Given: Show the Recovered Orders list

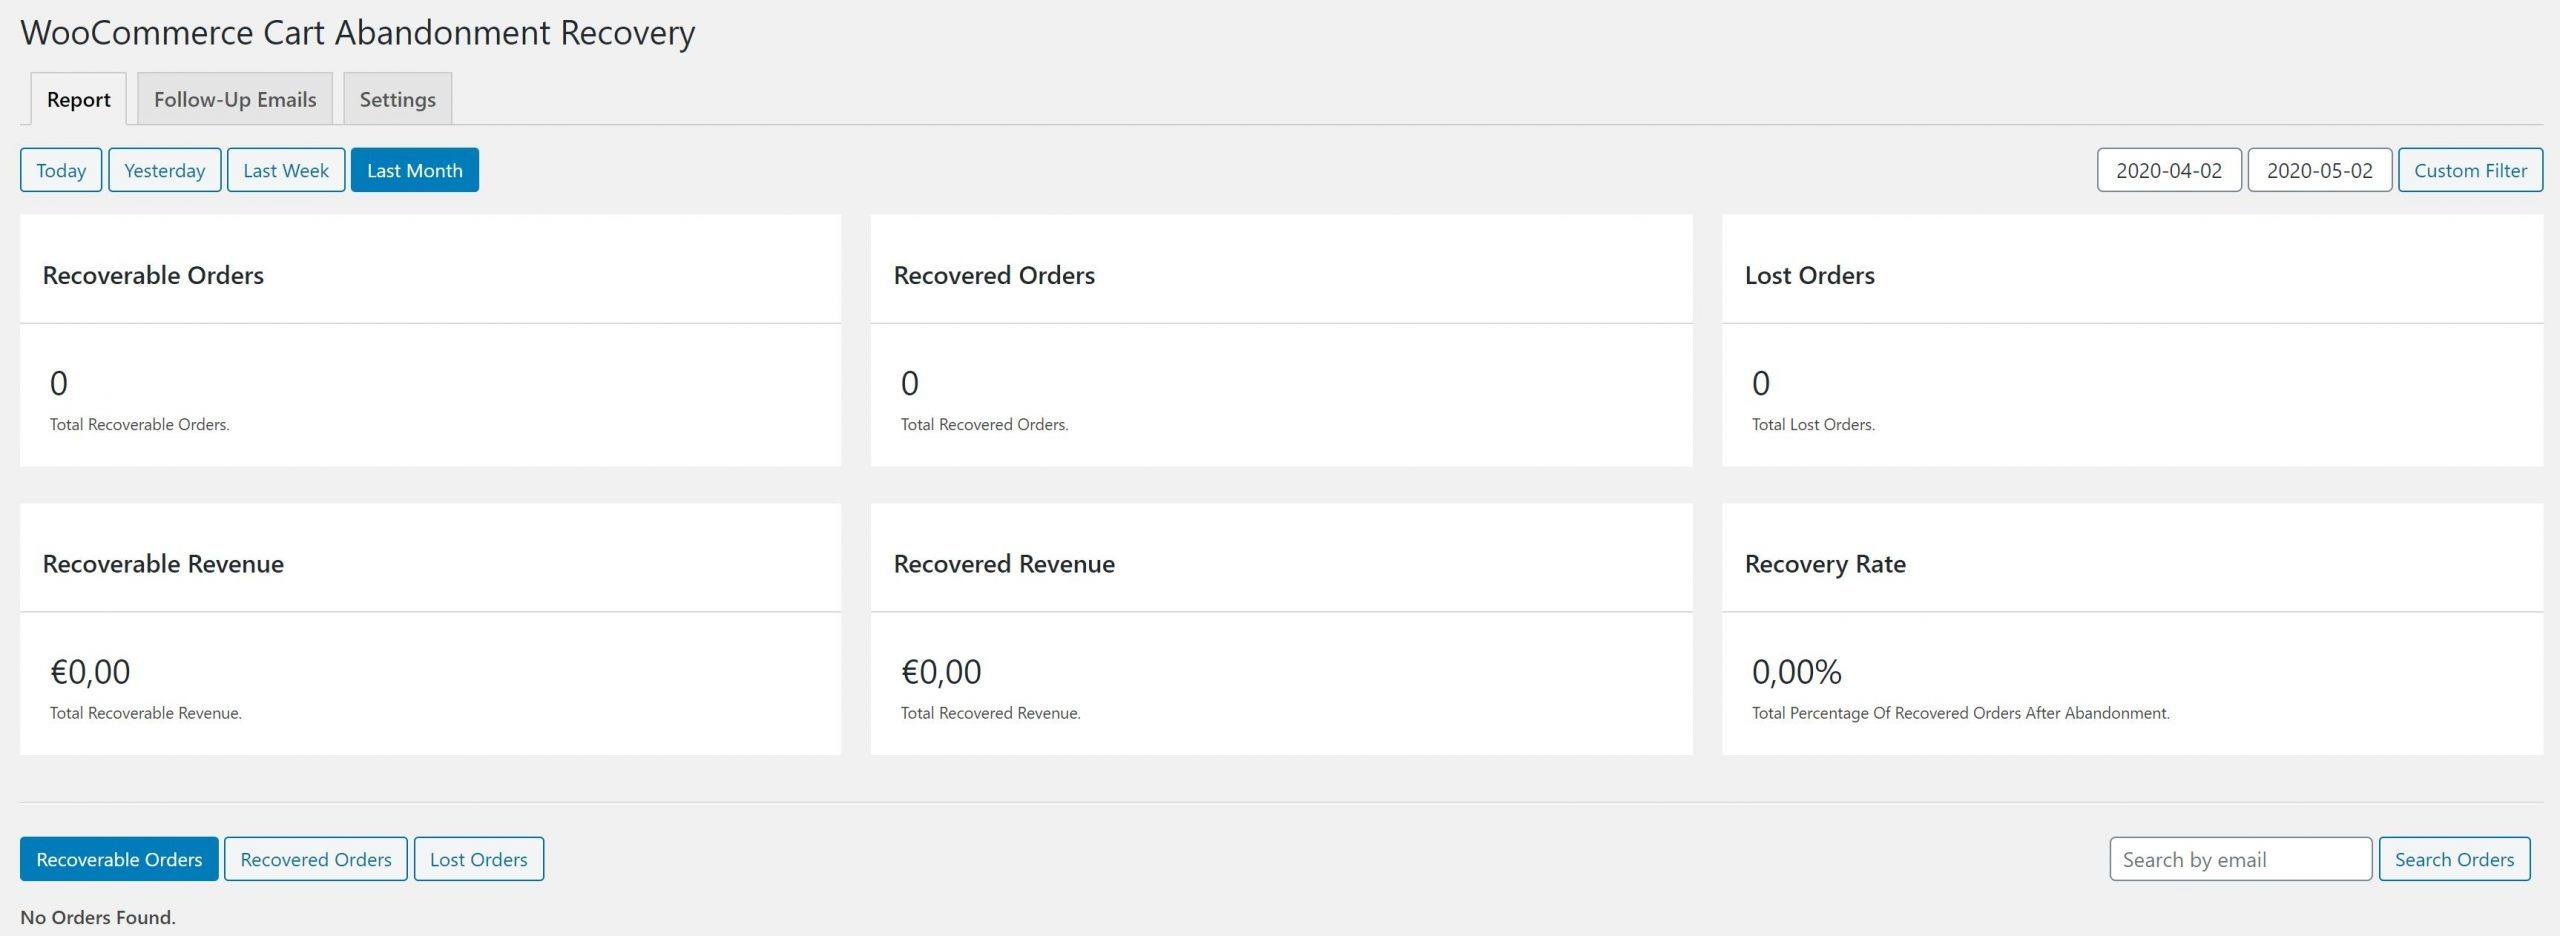Looking at the screenshot, I should tap(316, 859).
